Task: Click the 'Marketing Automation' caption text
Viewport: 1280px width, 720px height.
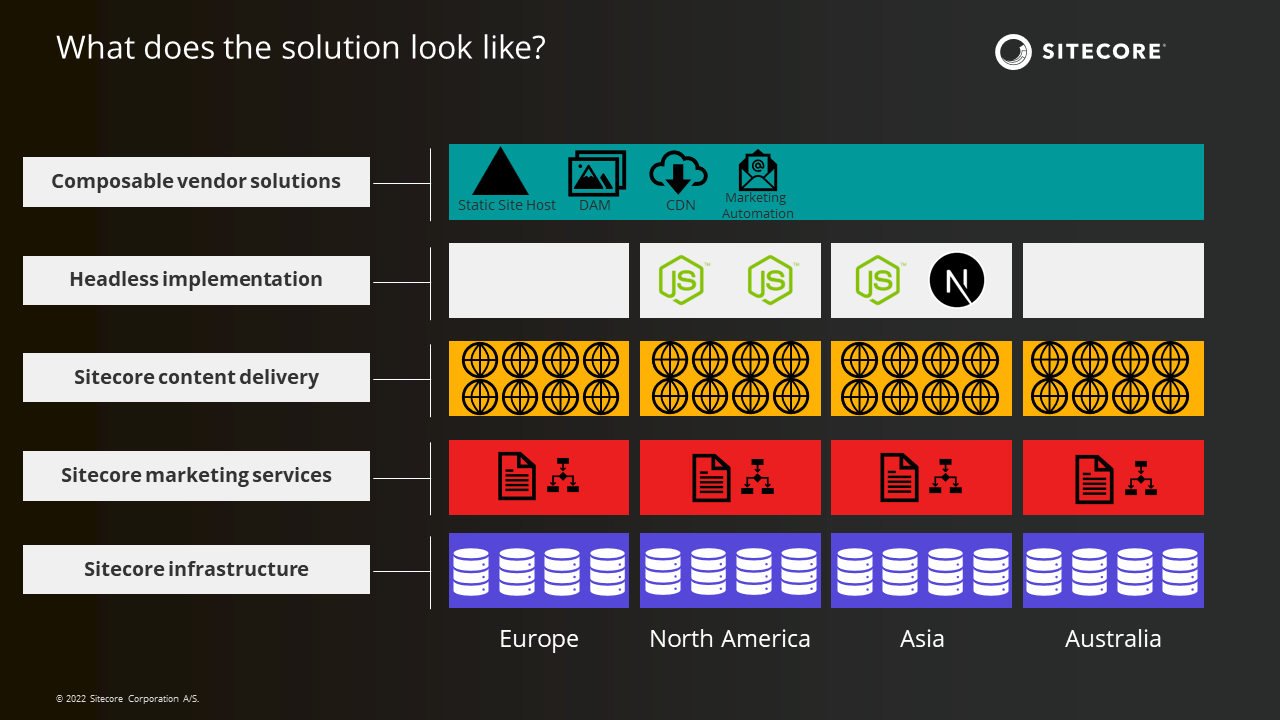Action: (x=757, y=206)
